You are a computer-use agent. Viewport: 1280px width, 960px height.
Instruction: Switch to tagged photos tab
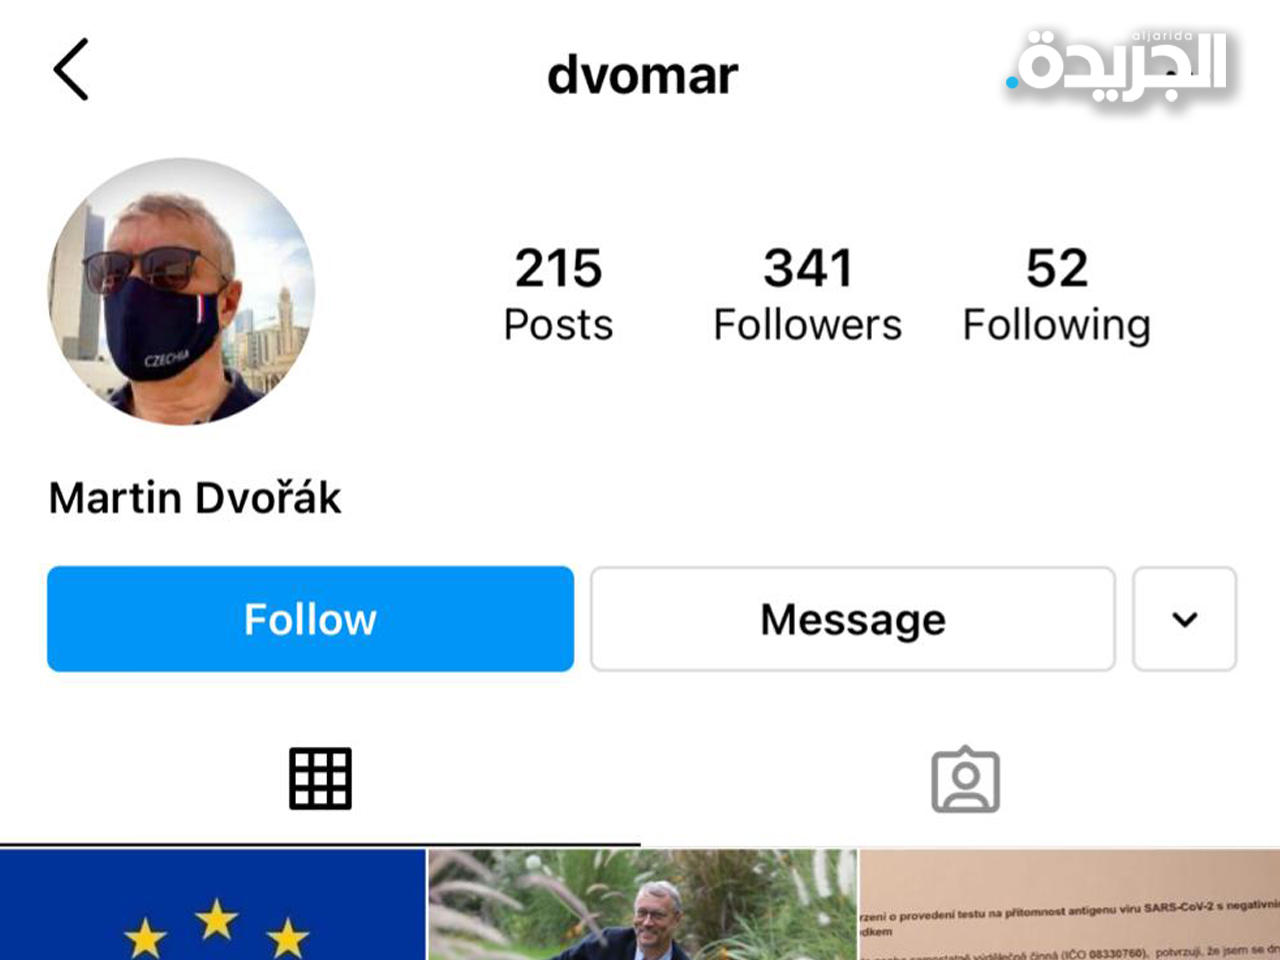pos(965,779)
